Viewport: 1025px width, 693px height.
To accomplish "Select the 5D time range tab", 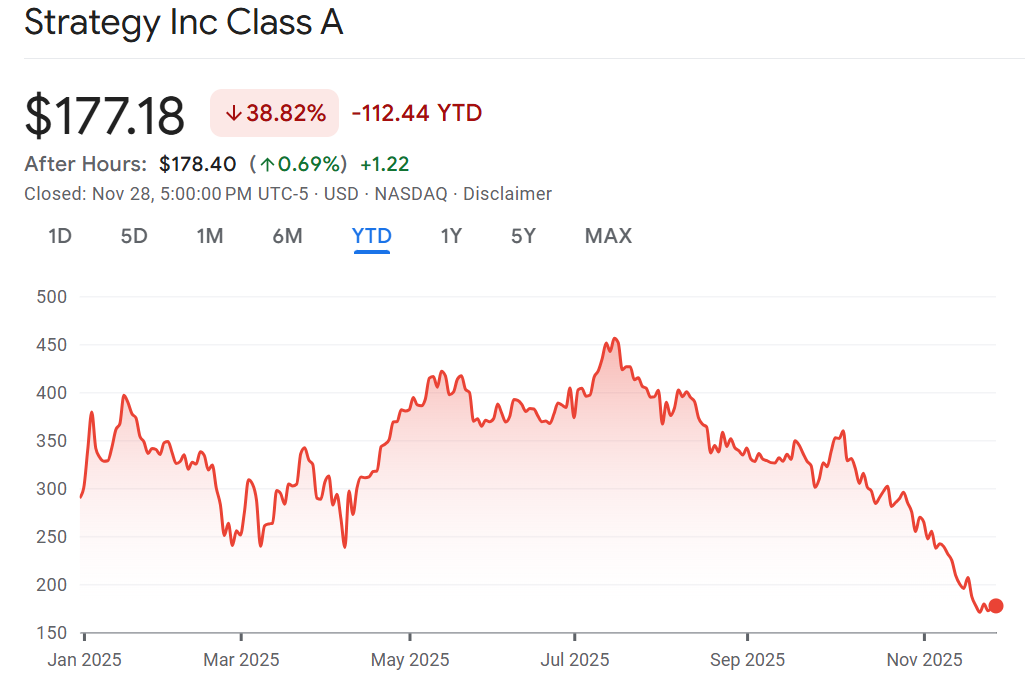I will (134, 236).
